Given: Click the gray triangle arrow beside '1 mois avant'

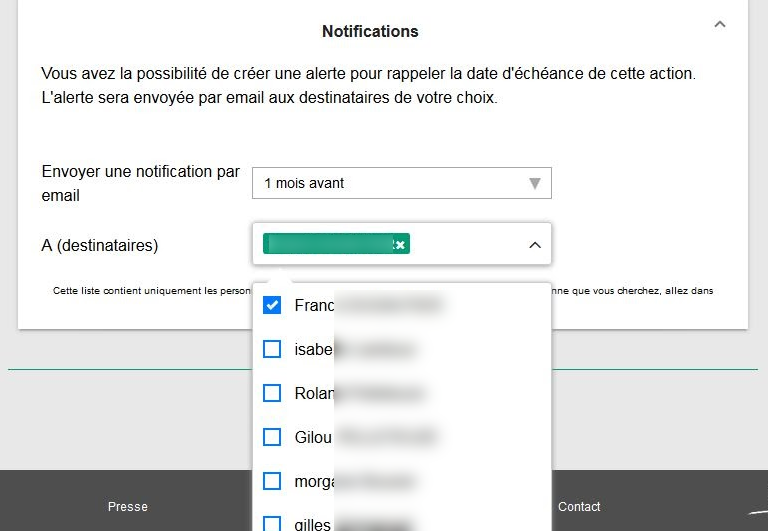Looking at the screenshot, I should [x=535, y=183].
